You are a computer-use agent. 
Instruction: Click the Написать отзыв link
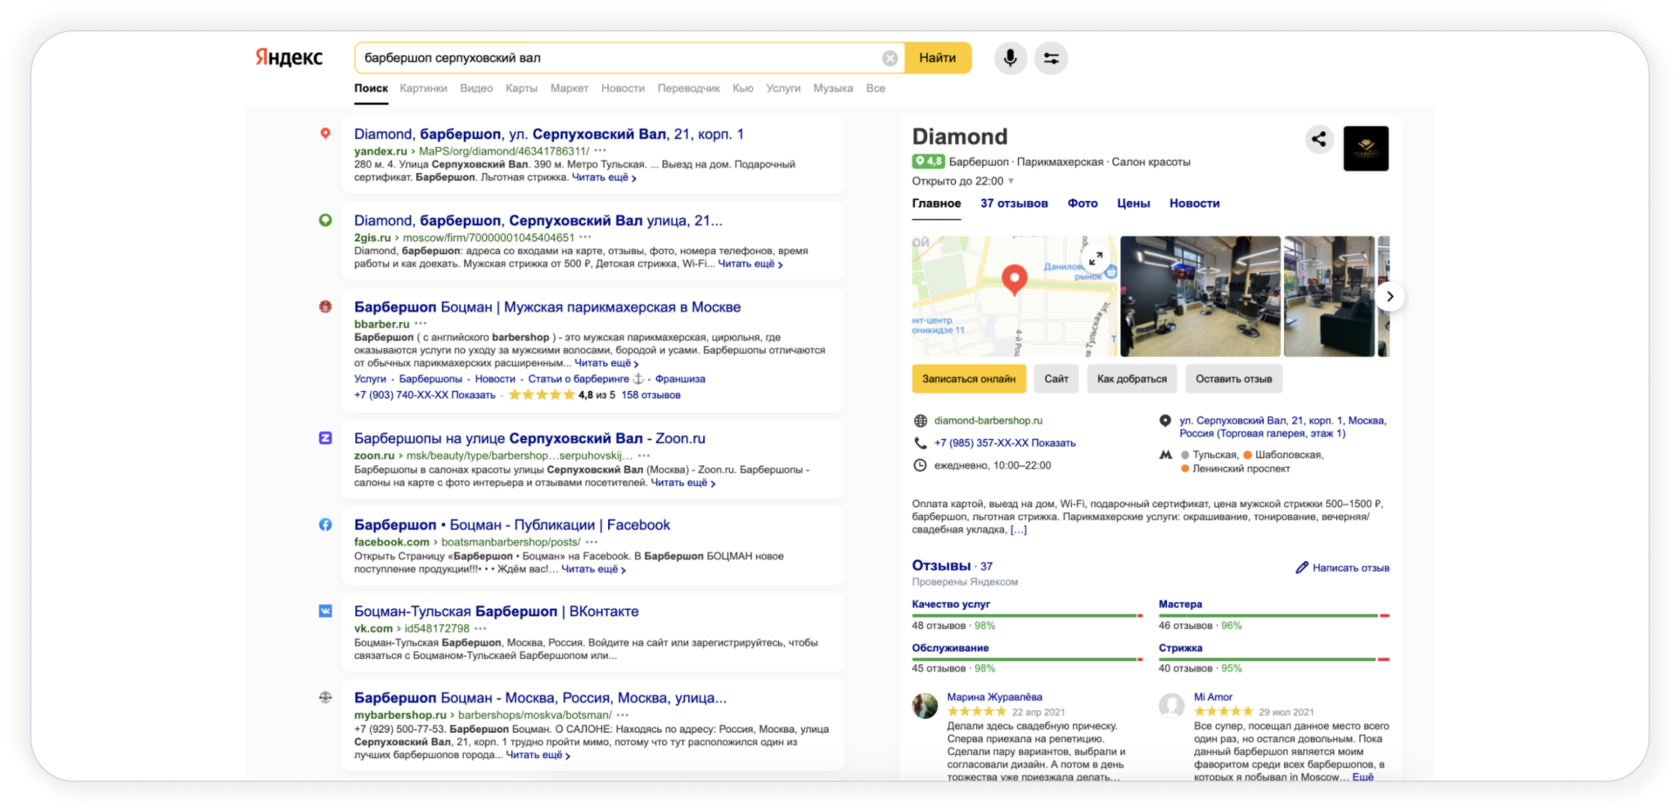(1350, 568)
